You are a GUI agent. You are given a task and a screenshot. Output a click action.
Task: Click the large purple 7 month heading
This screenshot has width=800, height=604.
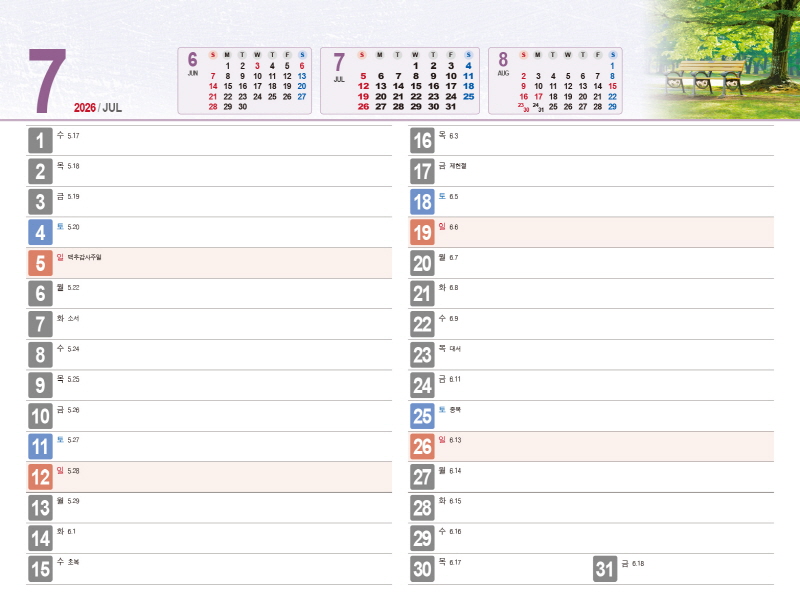tap(48, 82)
